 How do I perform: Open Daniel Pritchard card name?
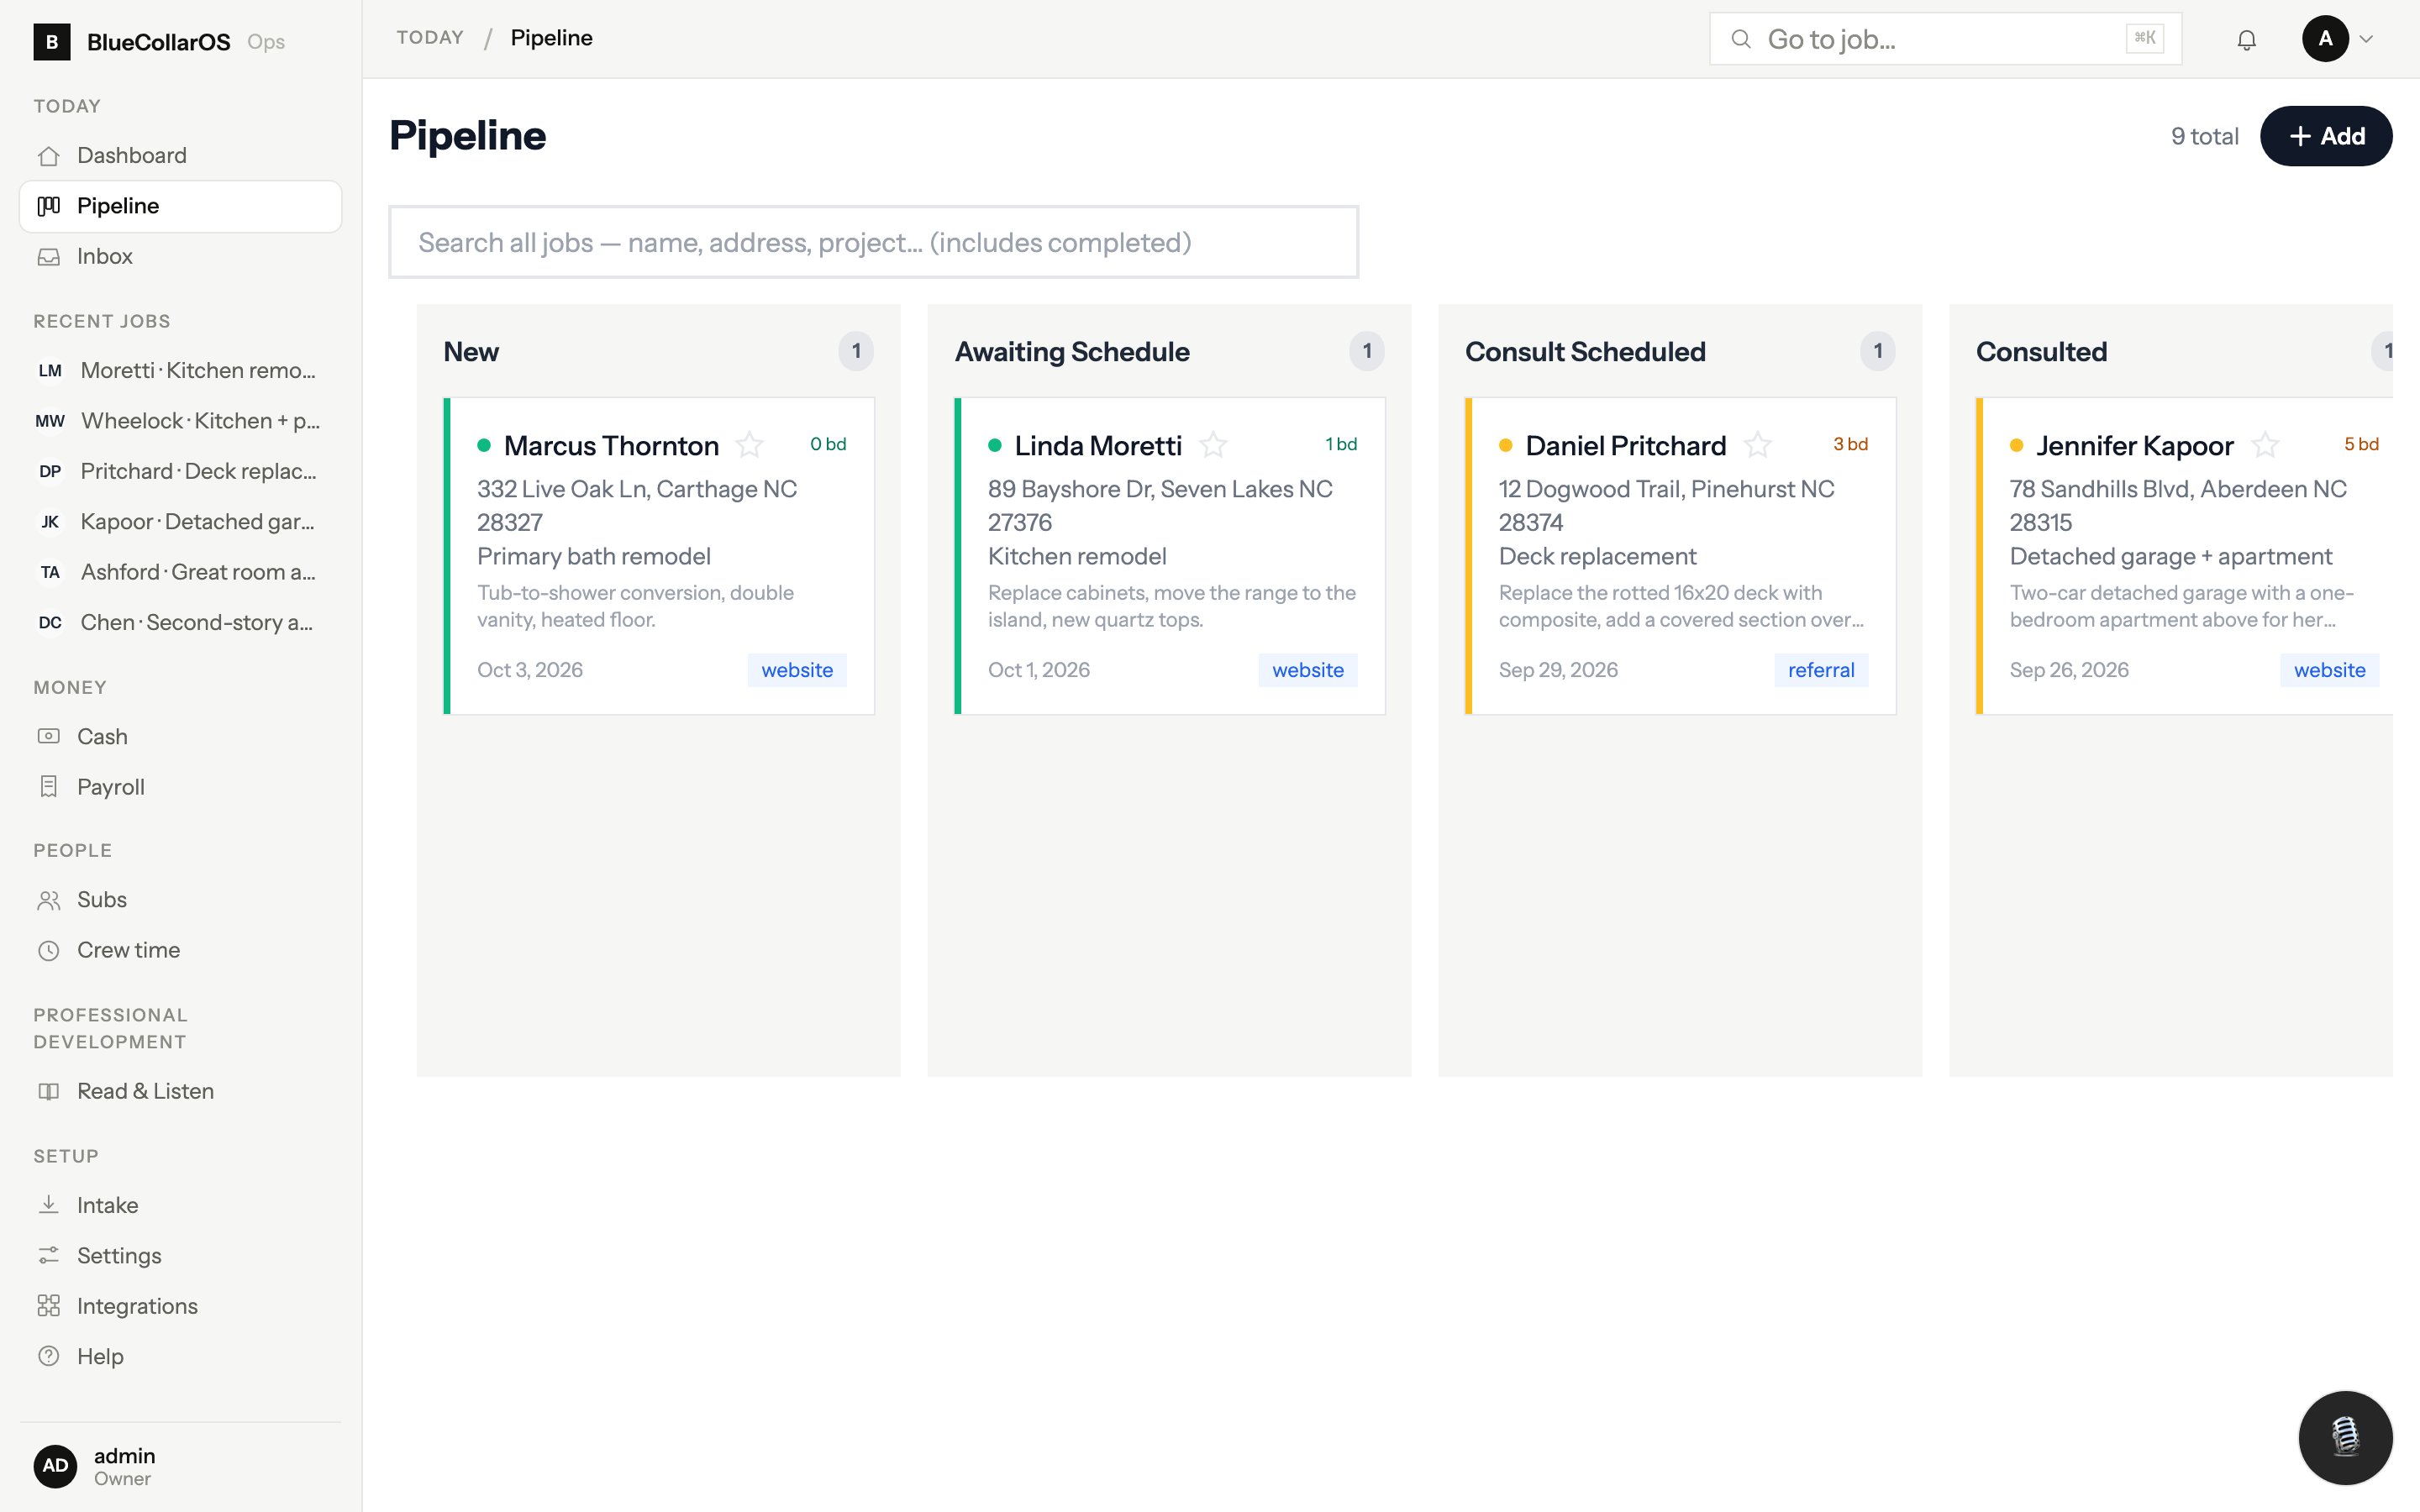click(1625, 445)
